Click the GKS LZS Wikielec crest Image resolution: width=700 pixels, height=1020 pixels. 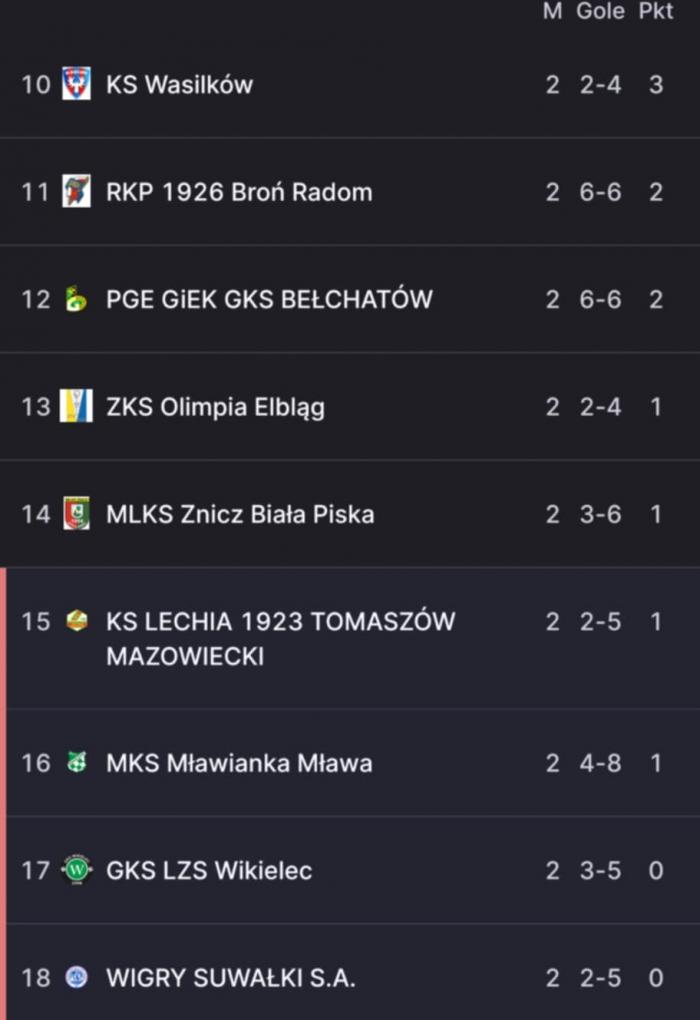pyautogui.click(x=76, y=870)
